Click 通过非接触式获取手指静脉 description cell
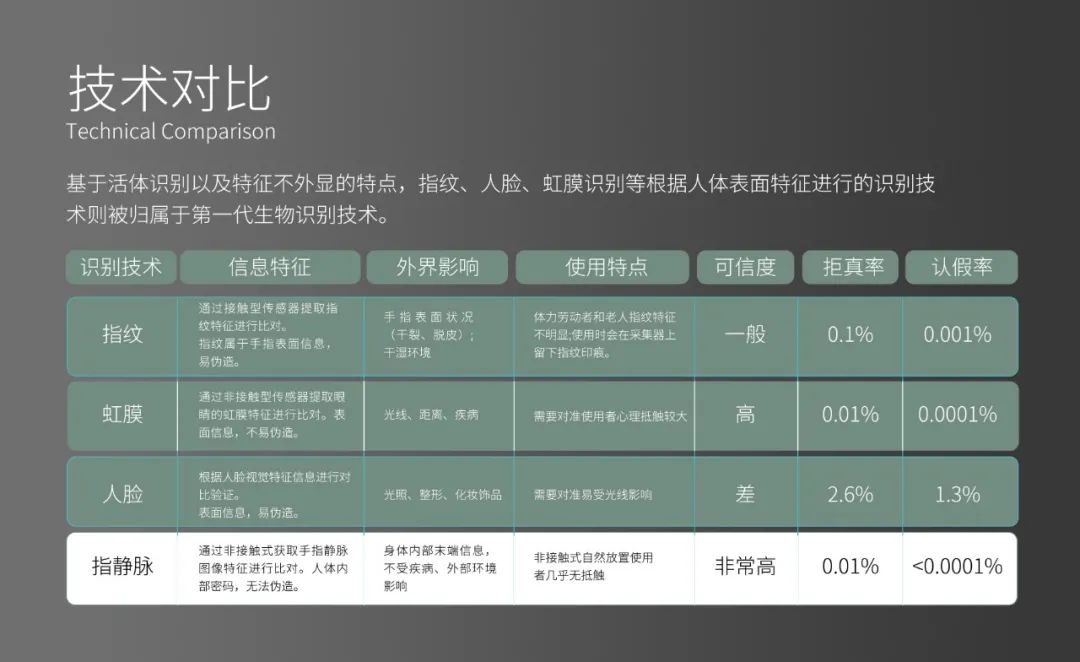This screenshot has width=1080, height=662. [x=273, y=568]
